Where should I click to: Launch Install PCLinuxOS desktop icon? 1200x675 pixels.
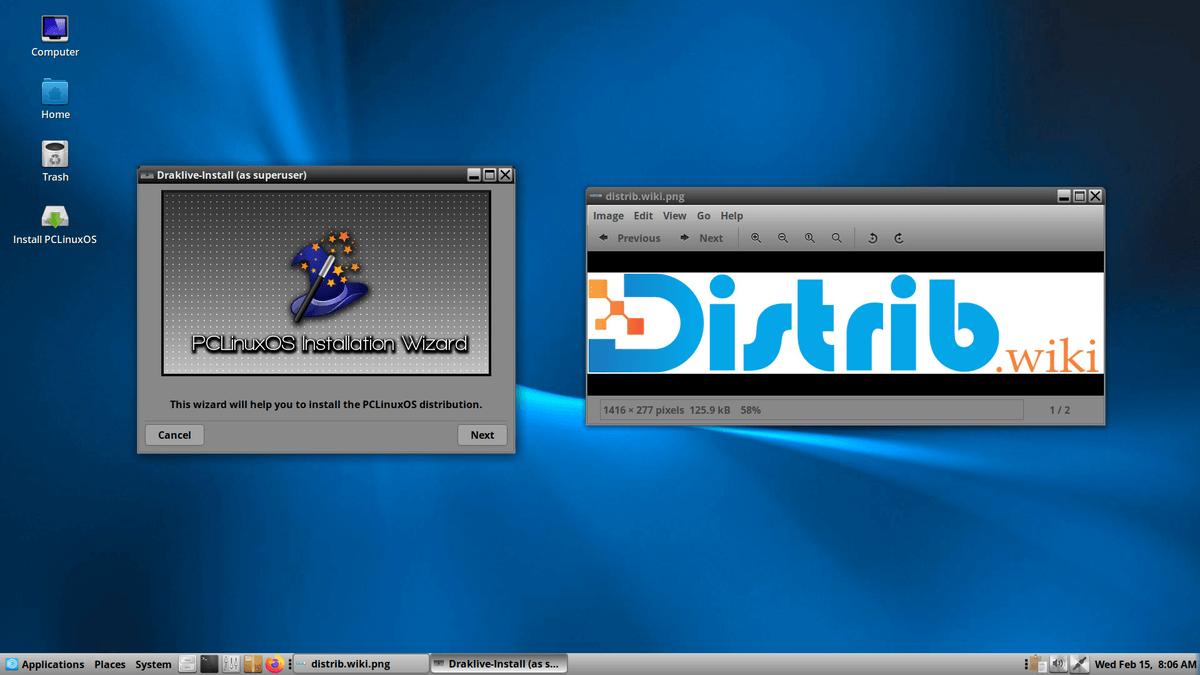55,224
